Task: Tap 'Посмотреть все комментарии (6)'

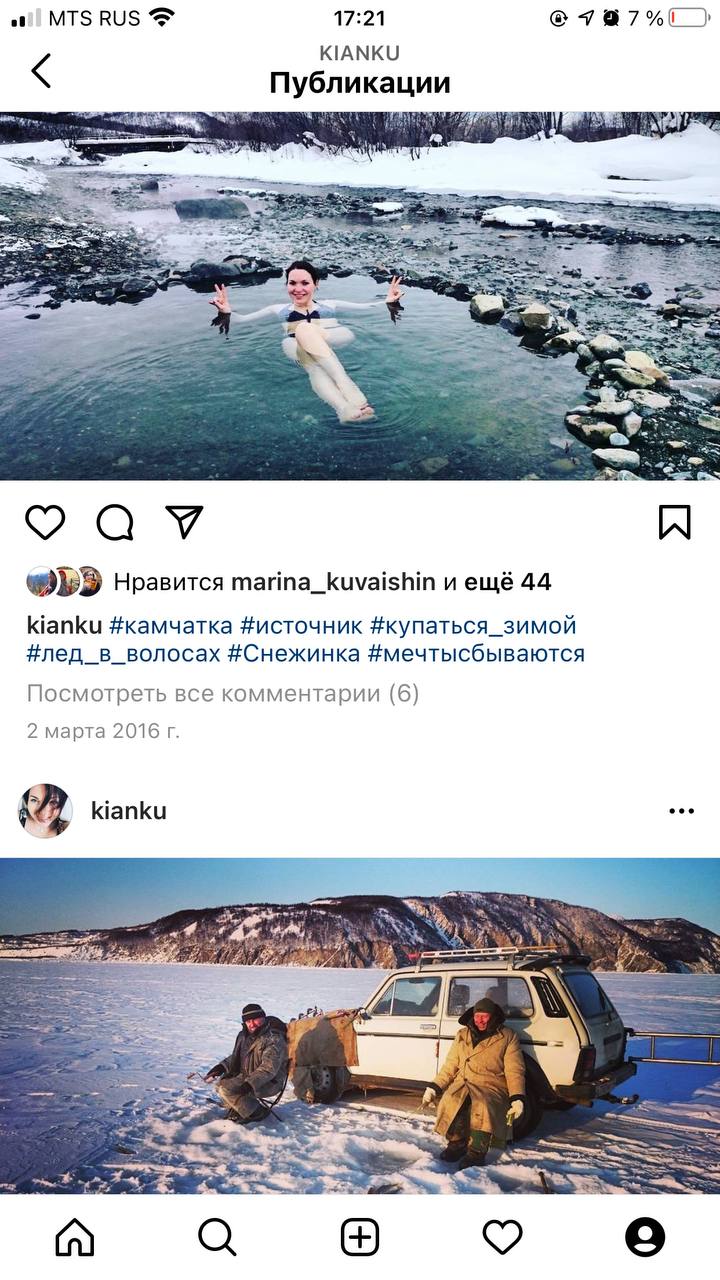Action: pos(223,694)
